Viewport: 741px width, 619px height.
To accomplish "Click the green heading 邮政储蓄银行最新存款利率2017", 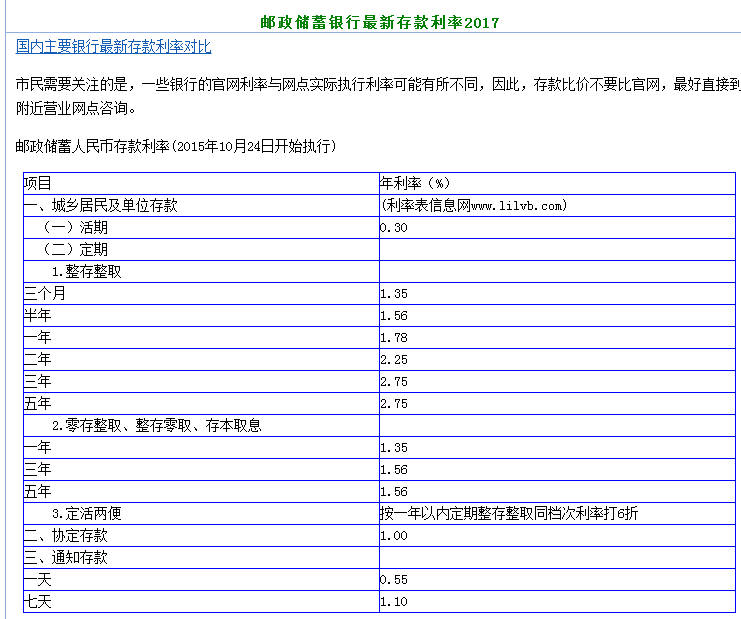I will [x=380, y=22].
